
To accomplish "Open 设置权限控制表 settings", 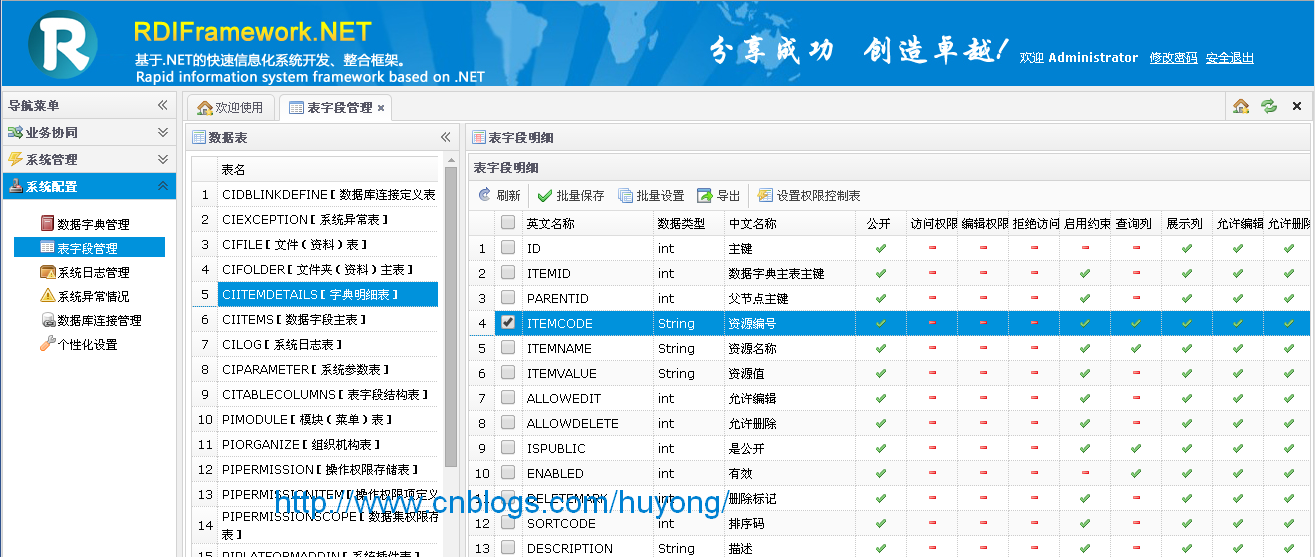I will click(x=809, y=196).
